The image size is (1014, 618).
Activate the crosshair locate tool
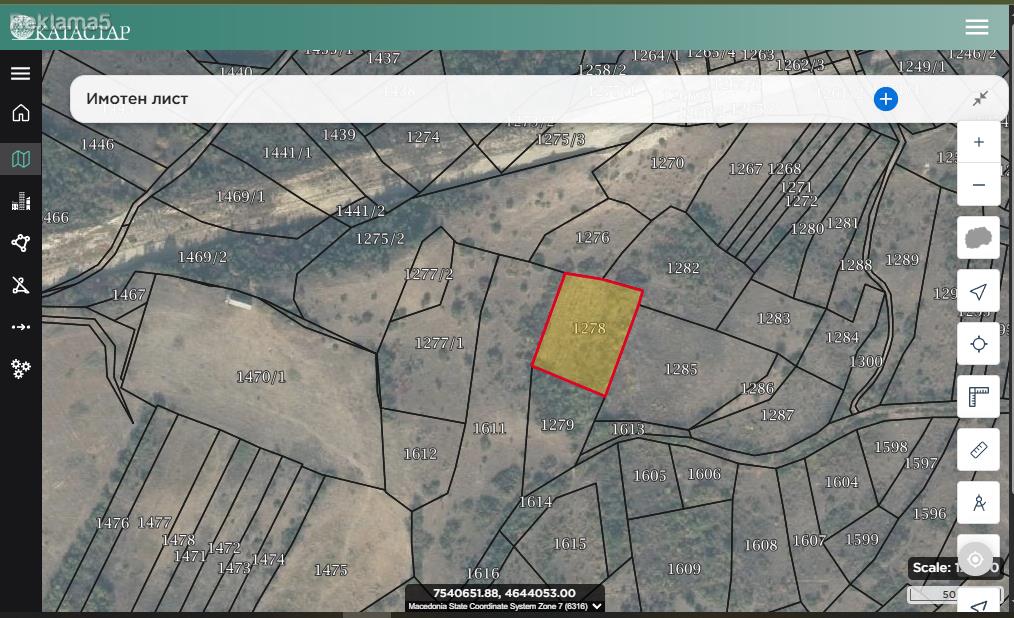click(x=978, y=344)
